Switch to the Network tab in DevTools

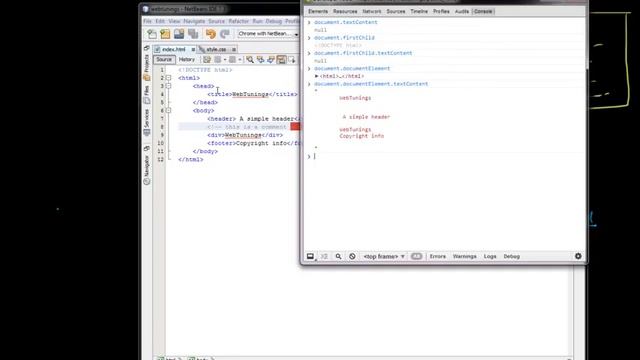coord(372,11)
